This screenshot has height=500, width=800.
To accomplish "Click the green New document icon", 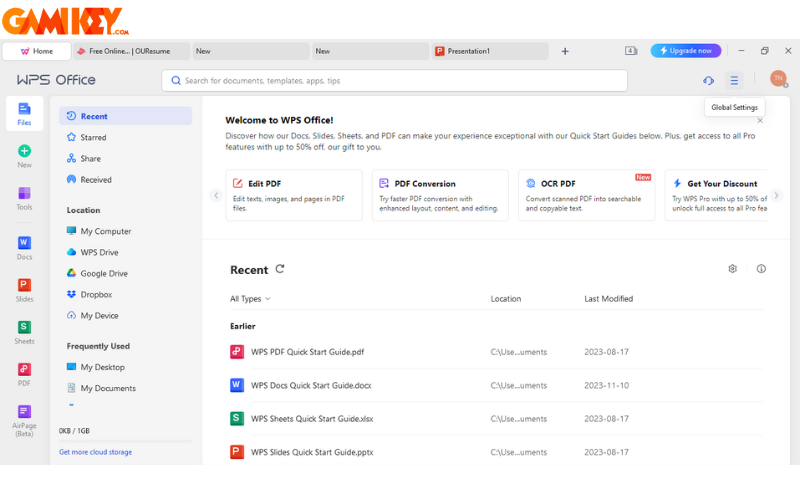I will 24,151.
